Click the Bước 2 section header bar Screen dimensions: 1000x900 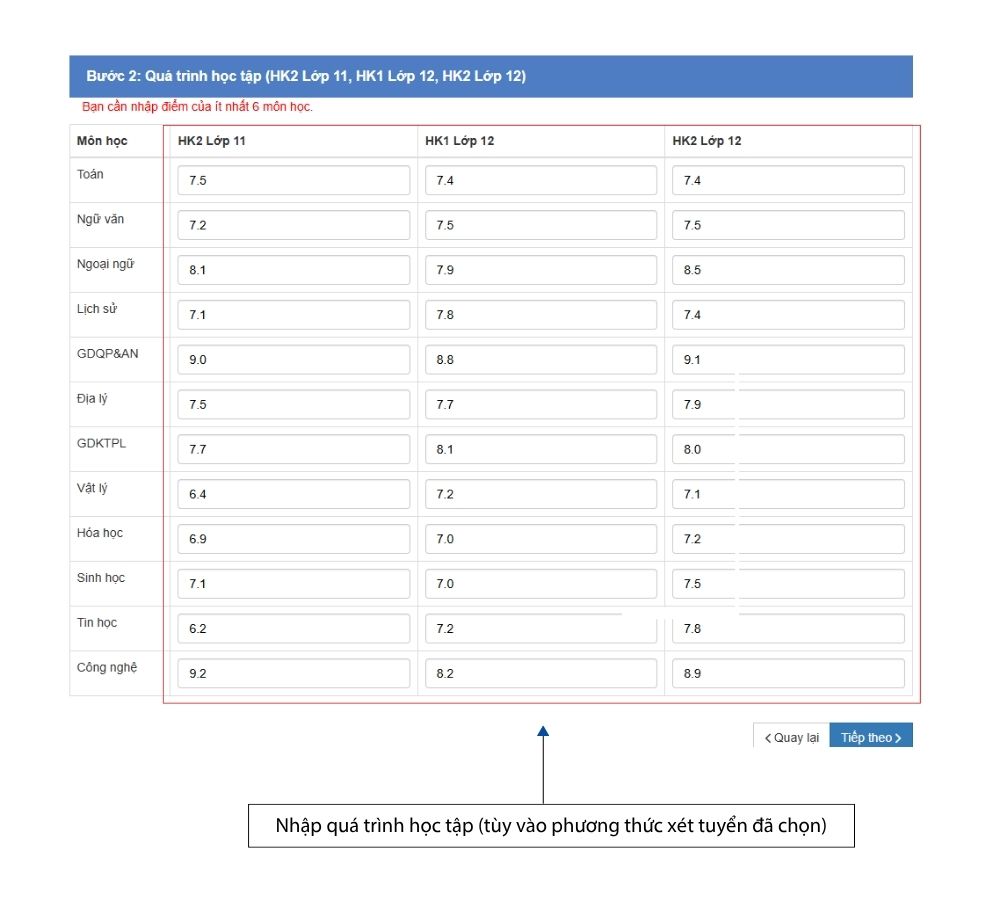pyautogui.click(x=490, y=76)
